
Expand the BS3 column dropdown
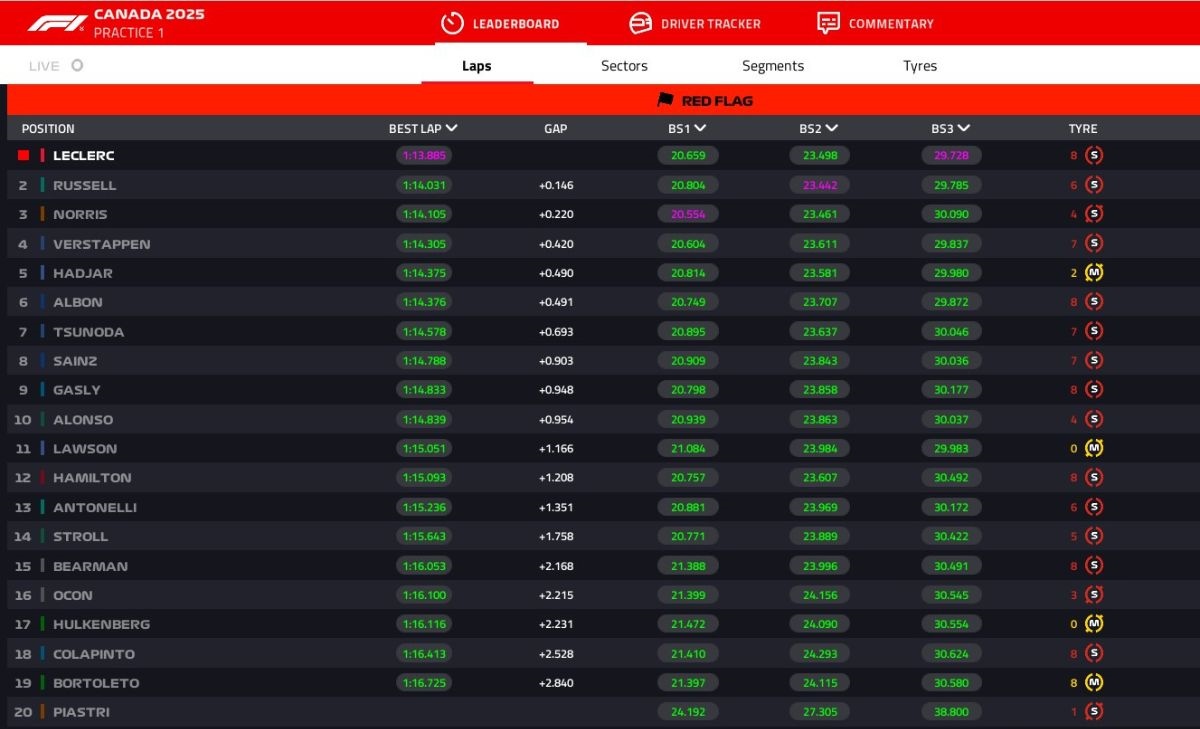tap(964, 128)
